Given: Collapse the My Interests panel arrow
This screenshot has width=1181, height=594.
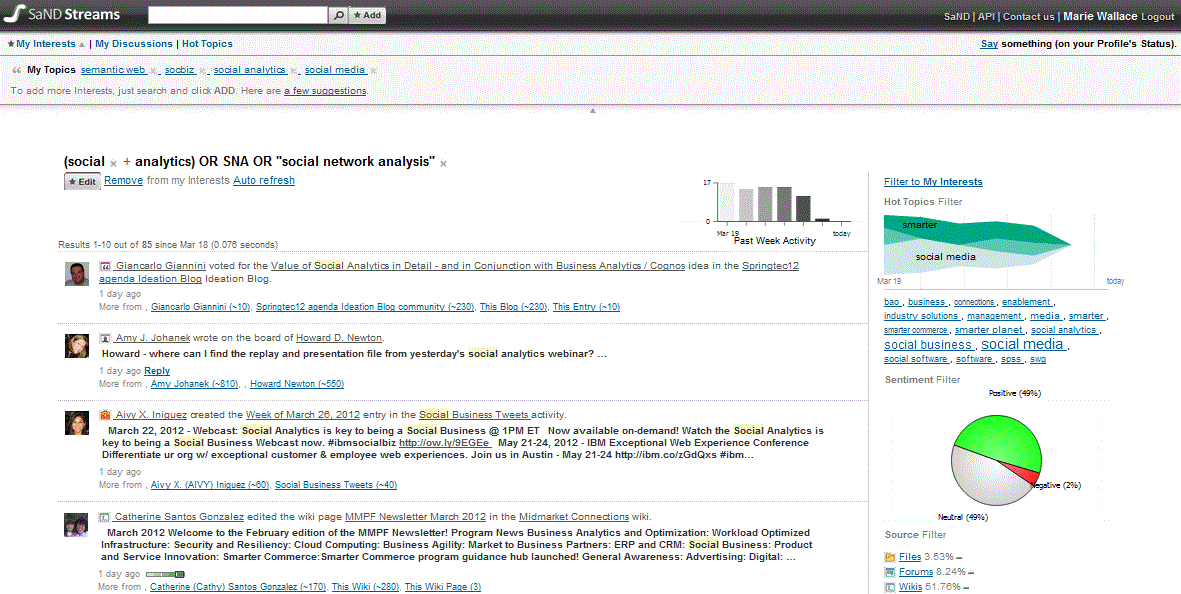Looking at the screenshot, I should 82,45.
